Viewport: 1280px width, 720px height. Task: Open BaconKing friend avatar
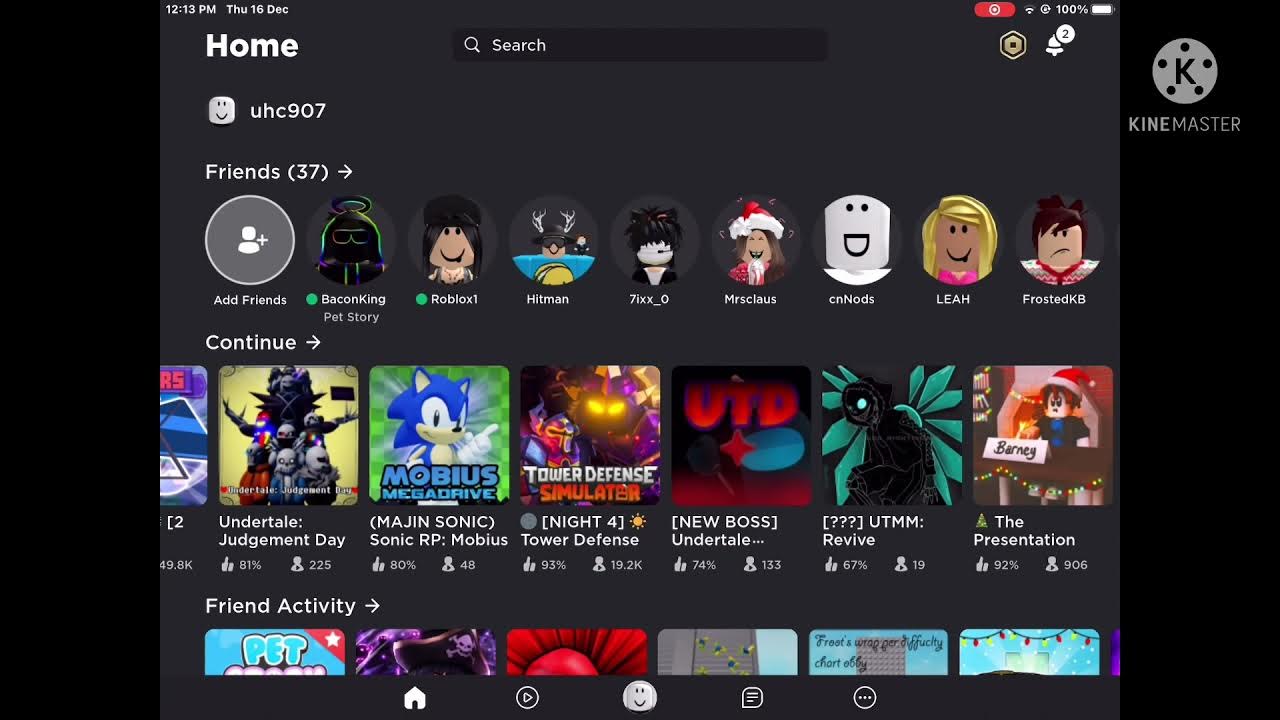tap(351, 240)
